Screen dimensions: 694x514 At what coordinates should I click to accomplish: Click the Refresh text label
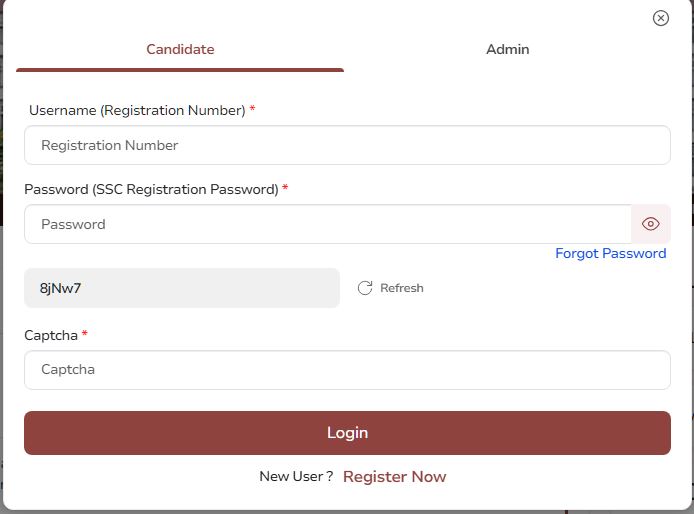pos(402,288)
